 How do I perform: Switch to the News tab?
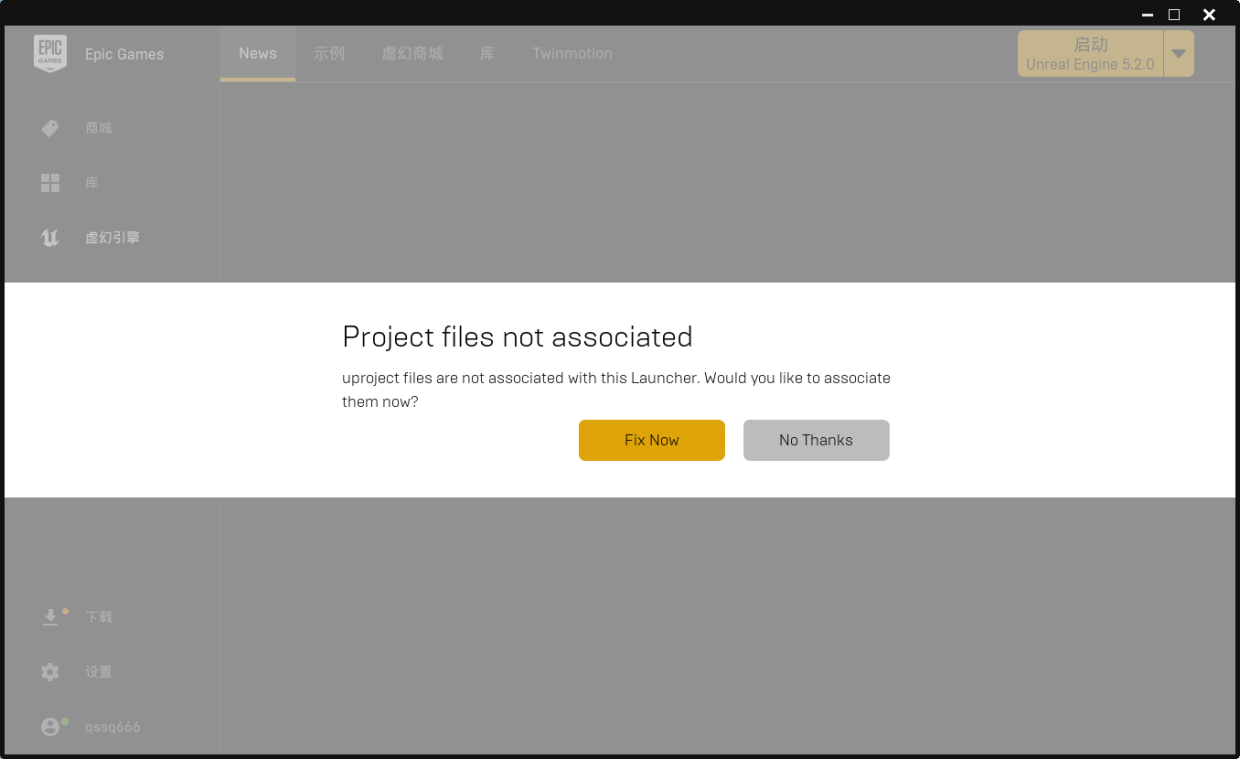click(257, 54)
